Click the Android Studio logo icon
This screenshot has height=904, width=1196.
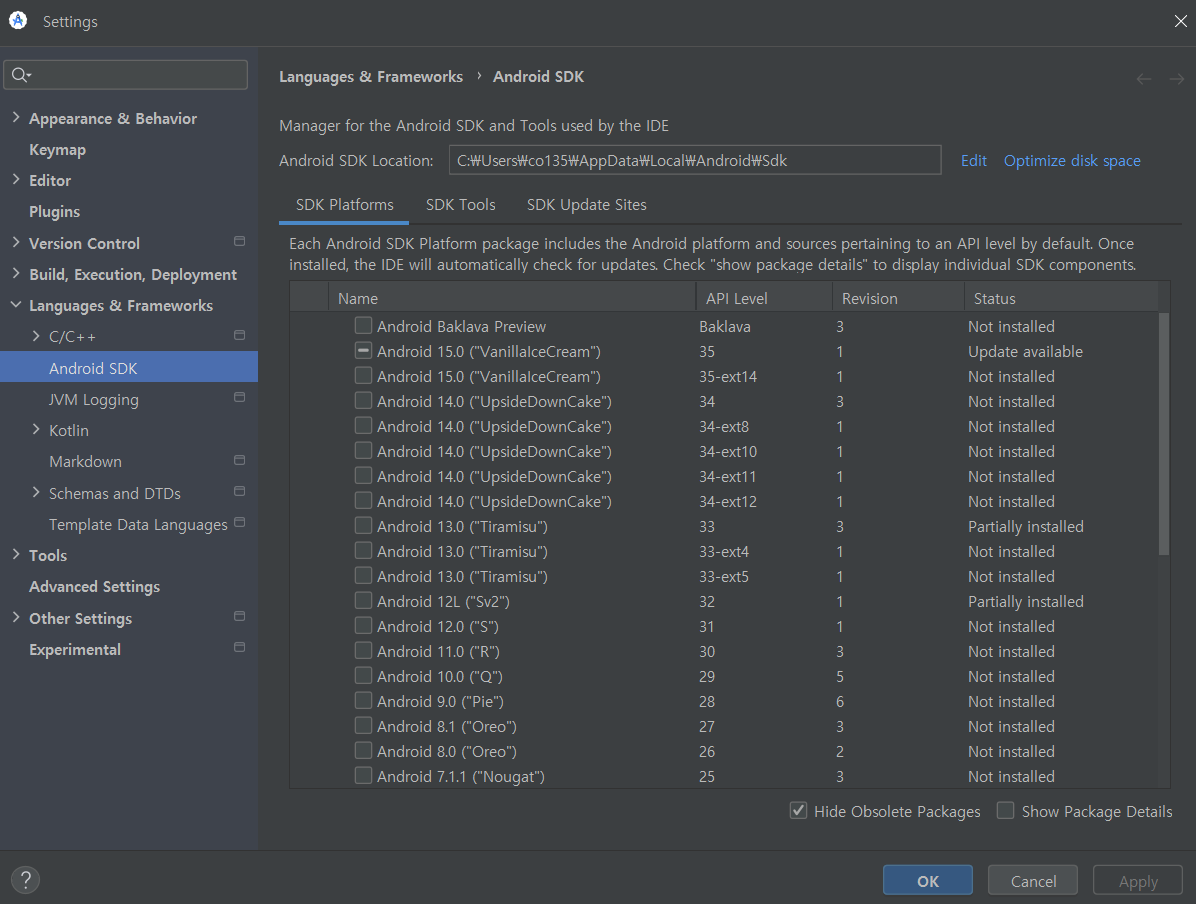coord(18,21)
